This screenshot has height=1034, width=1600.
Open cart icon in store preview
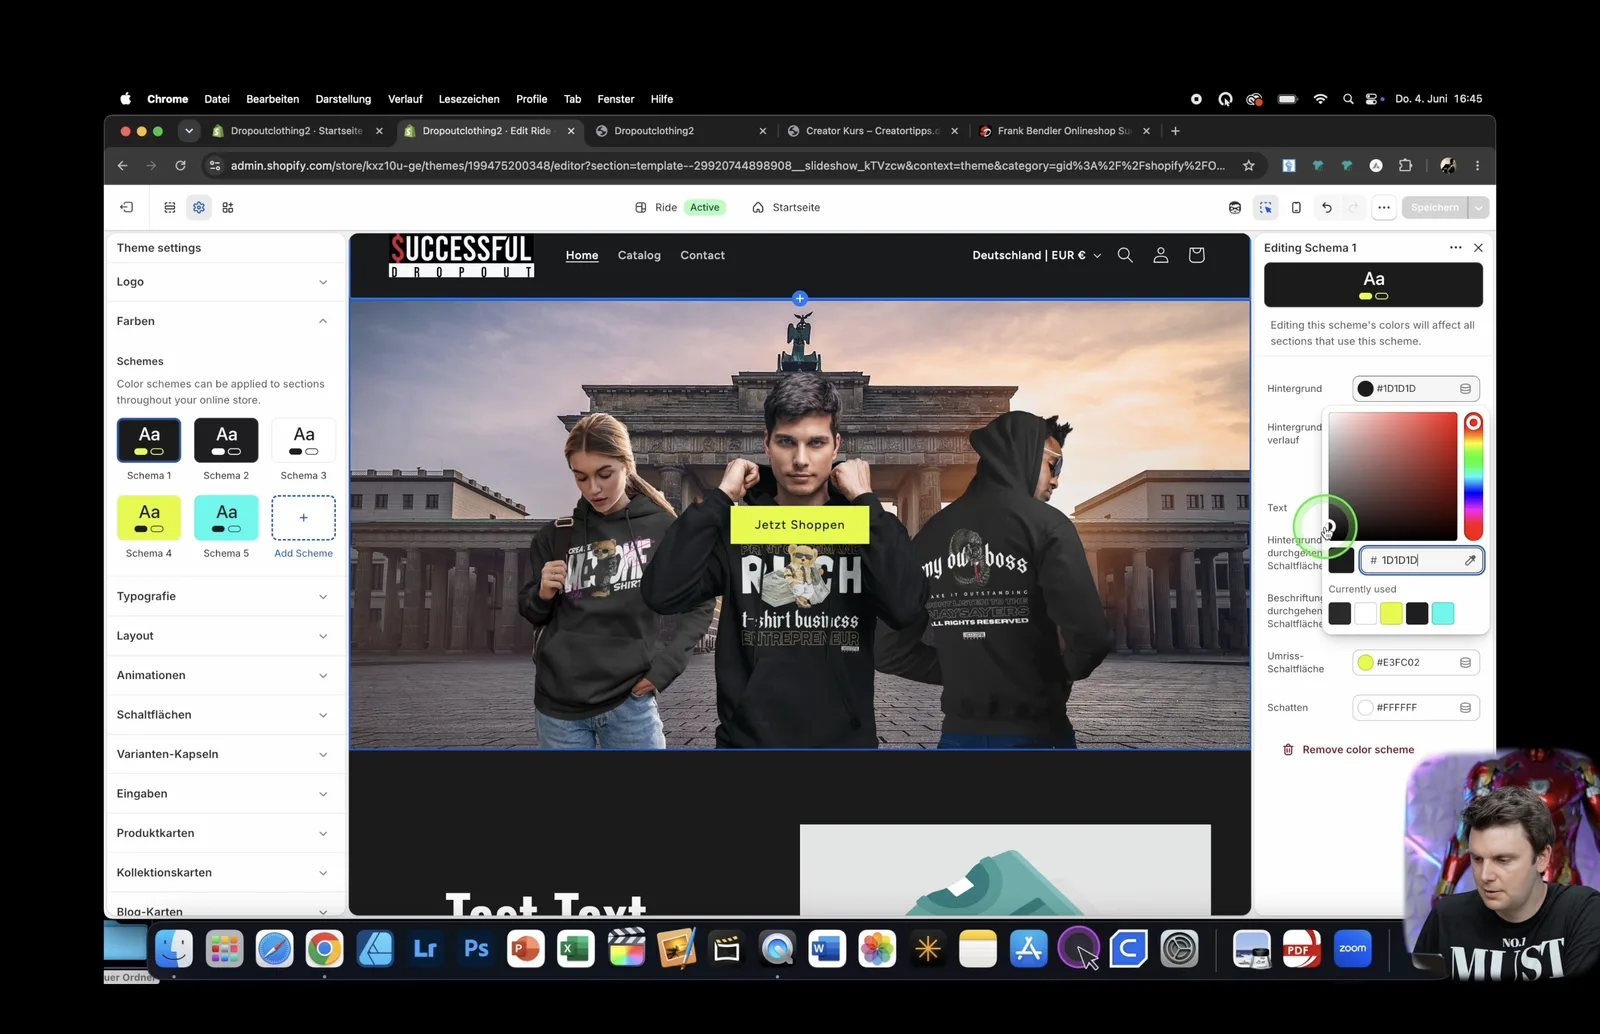1196,255
